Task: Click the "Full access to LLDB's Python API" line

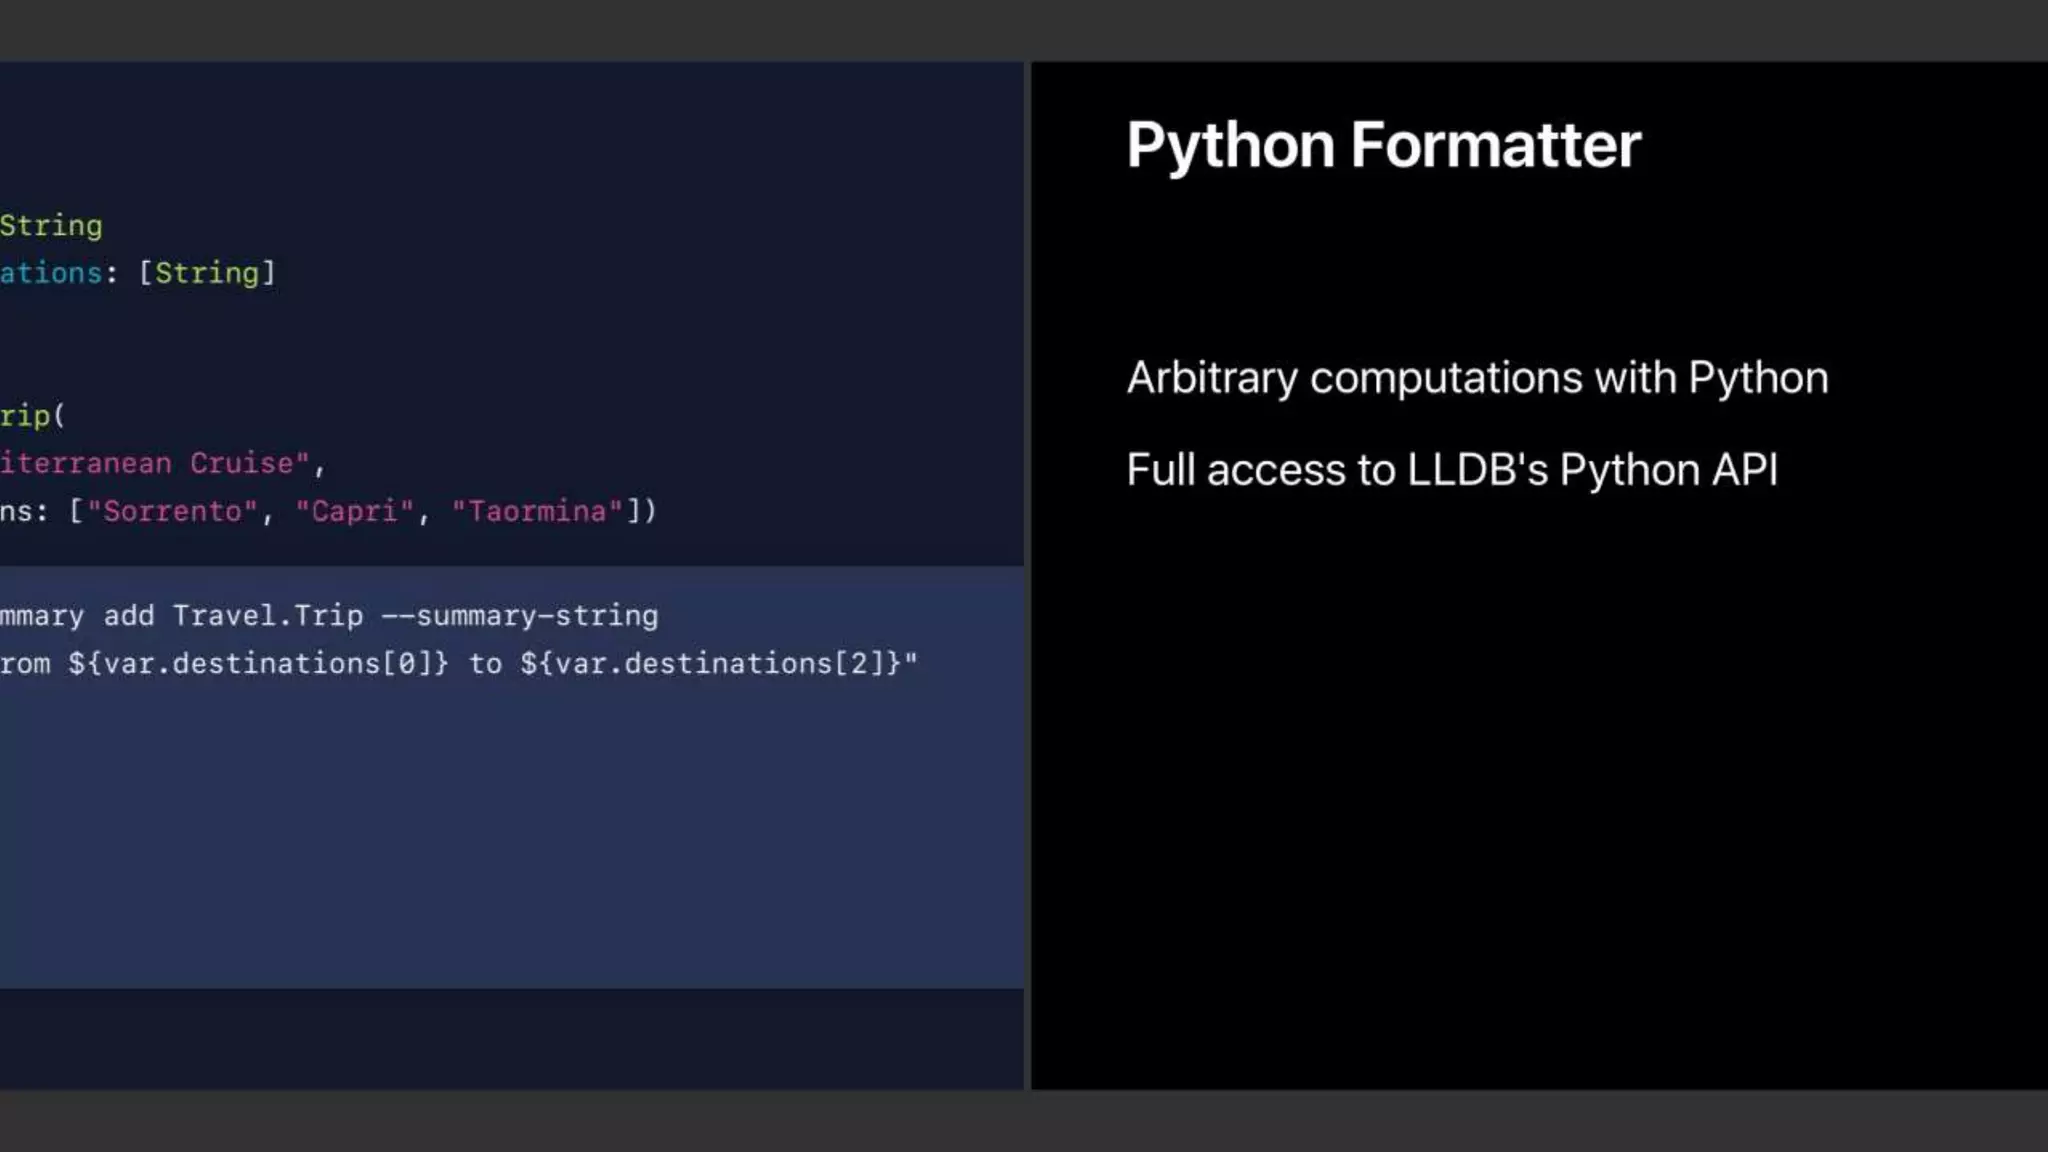Action: [1452, 470]
